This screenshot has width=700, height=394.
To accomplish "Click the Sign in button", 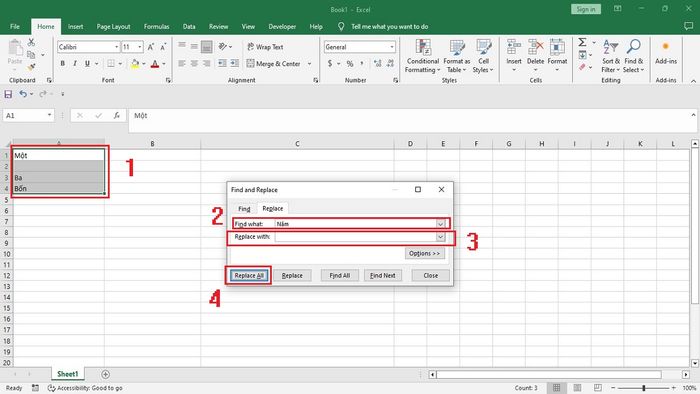I will [x=586, y=9].
